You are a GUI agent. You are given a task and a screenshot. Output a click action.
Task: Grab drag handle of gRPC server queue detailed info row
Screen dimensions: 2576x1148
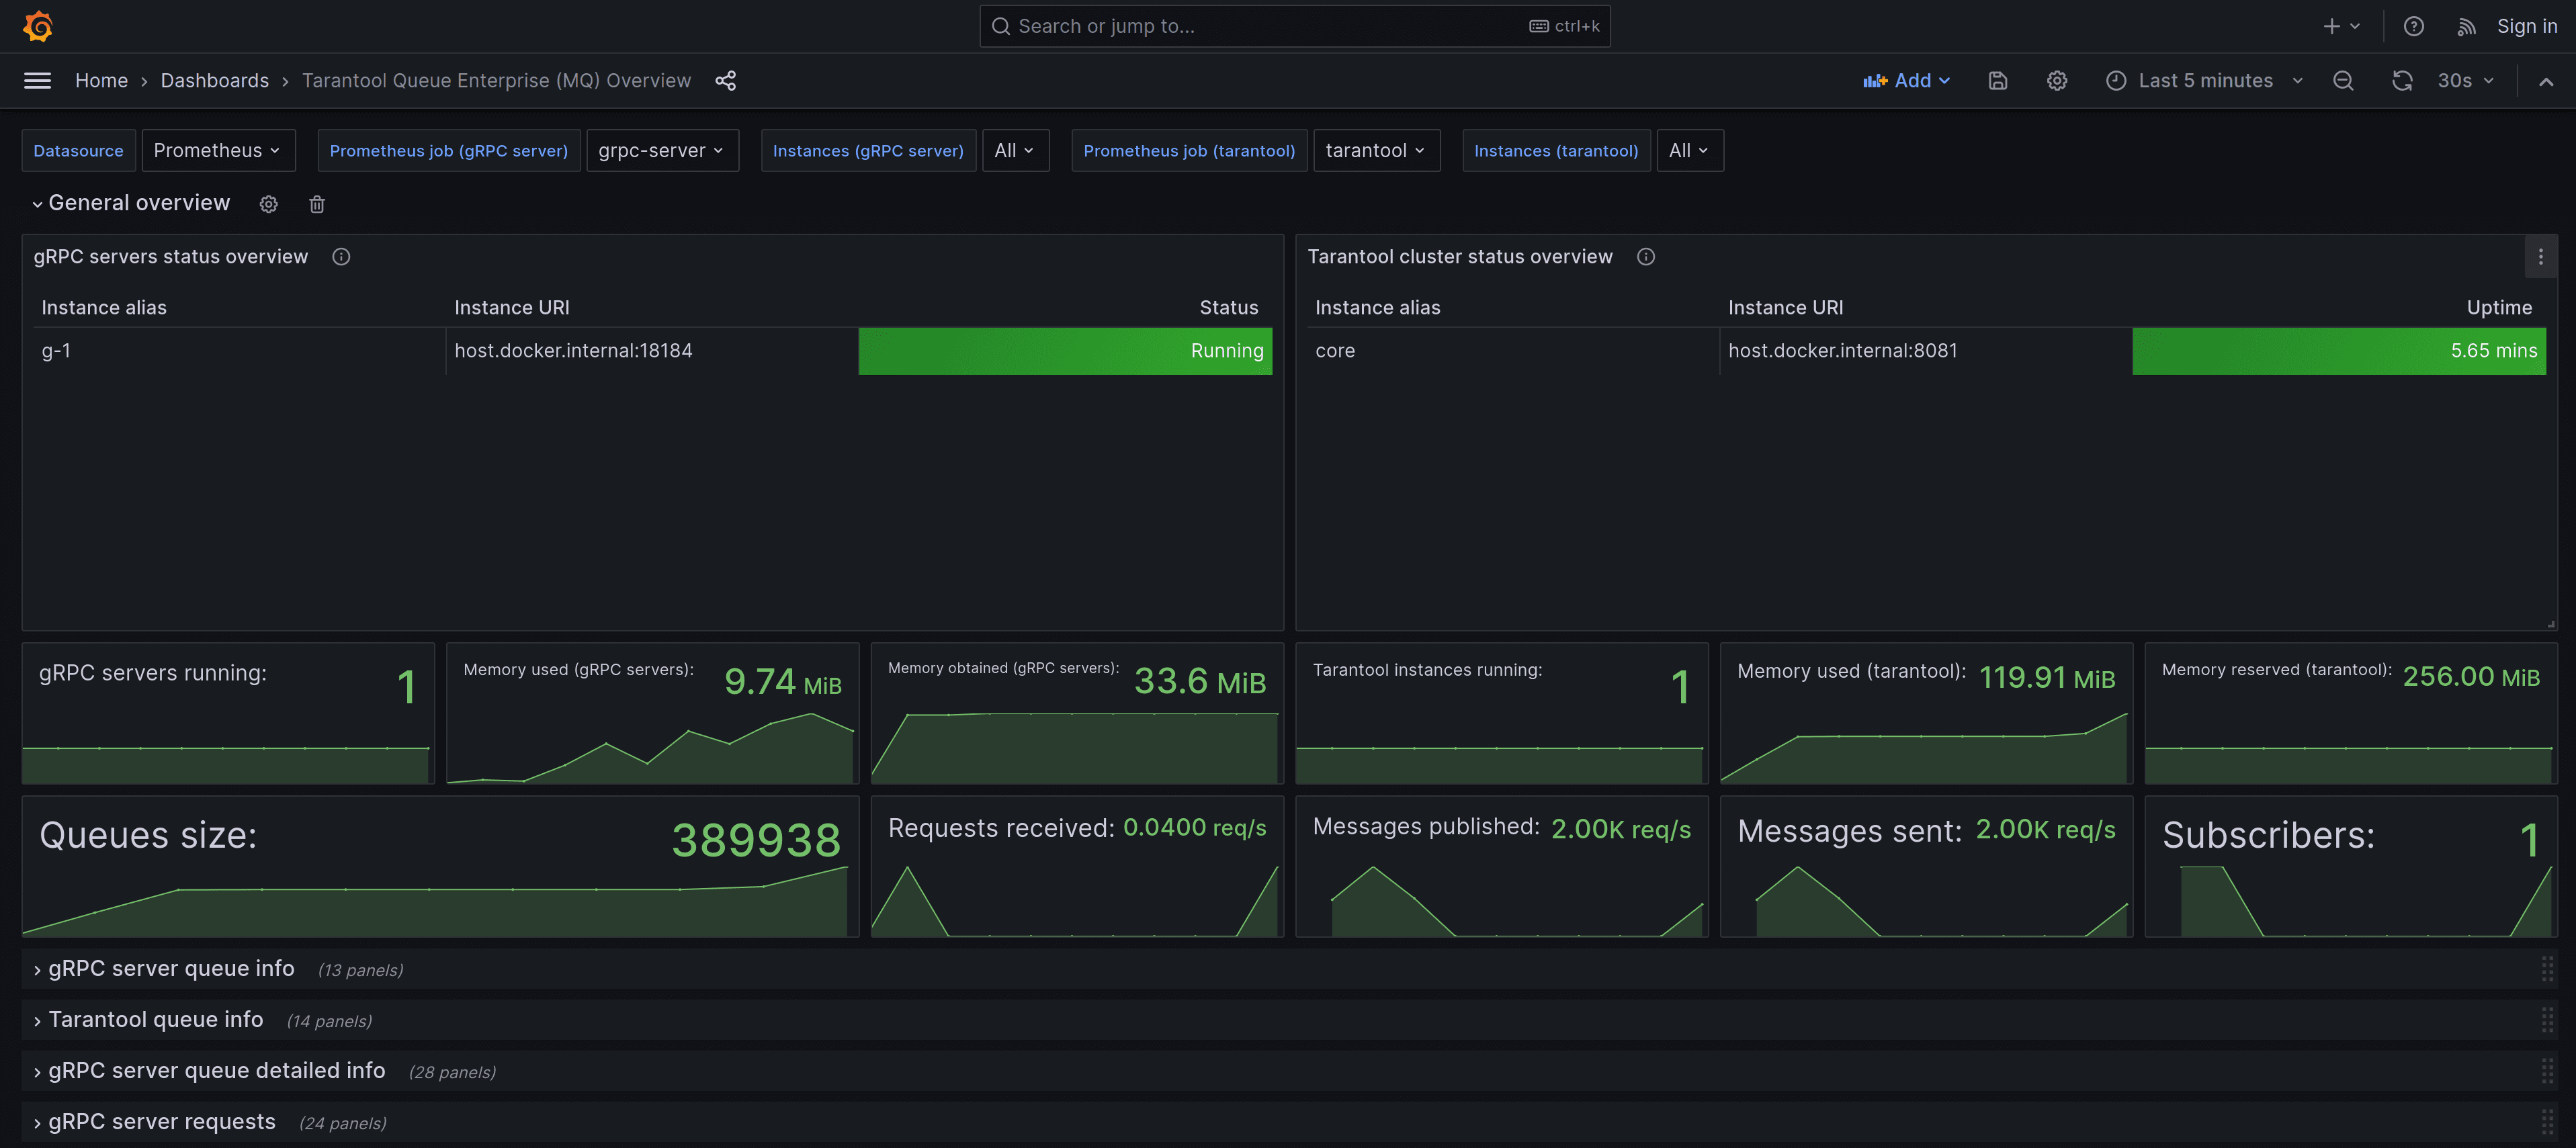point(2547,1071)
